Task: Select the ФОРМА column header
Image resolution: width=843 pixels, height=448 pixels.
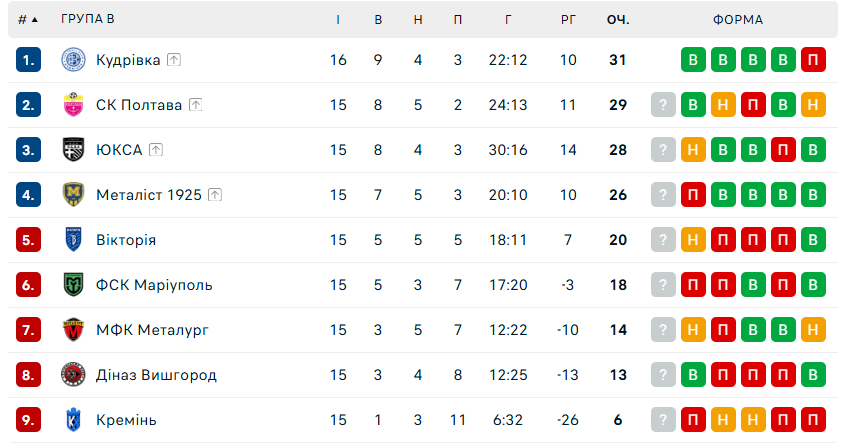Action: click(738, 19)
